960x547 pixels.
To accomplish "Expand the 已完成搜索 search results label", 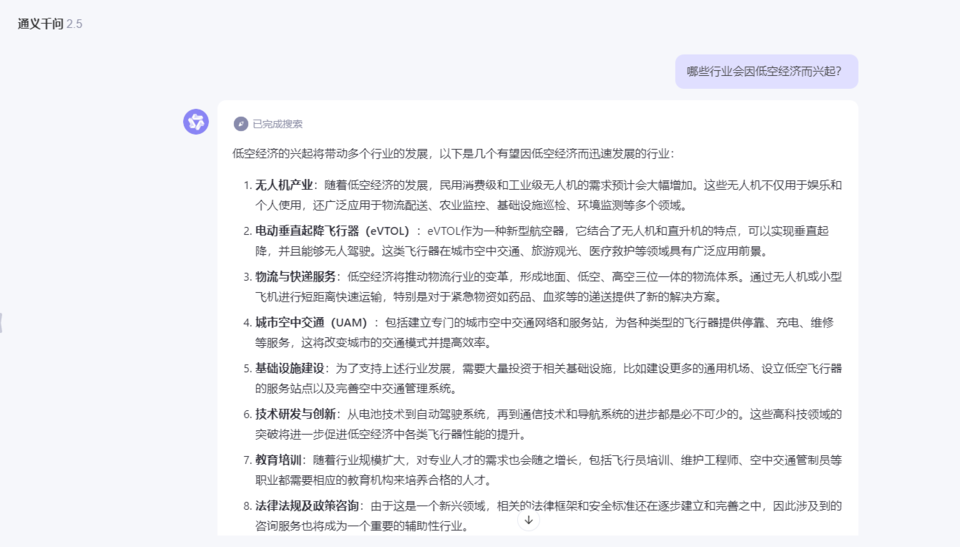I will (x=277, y=124).
